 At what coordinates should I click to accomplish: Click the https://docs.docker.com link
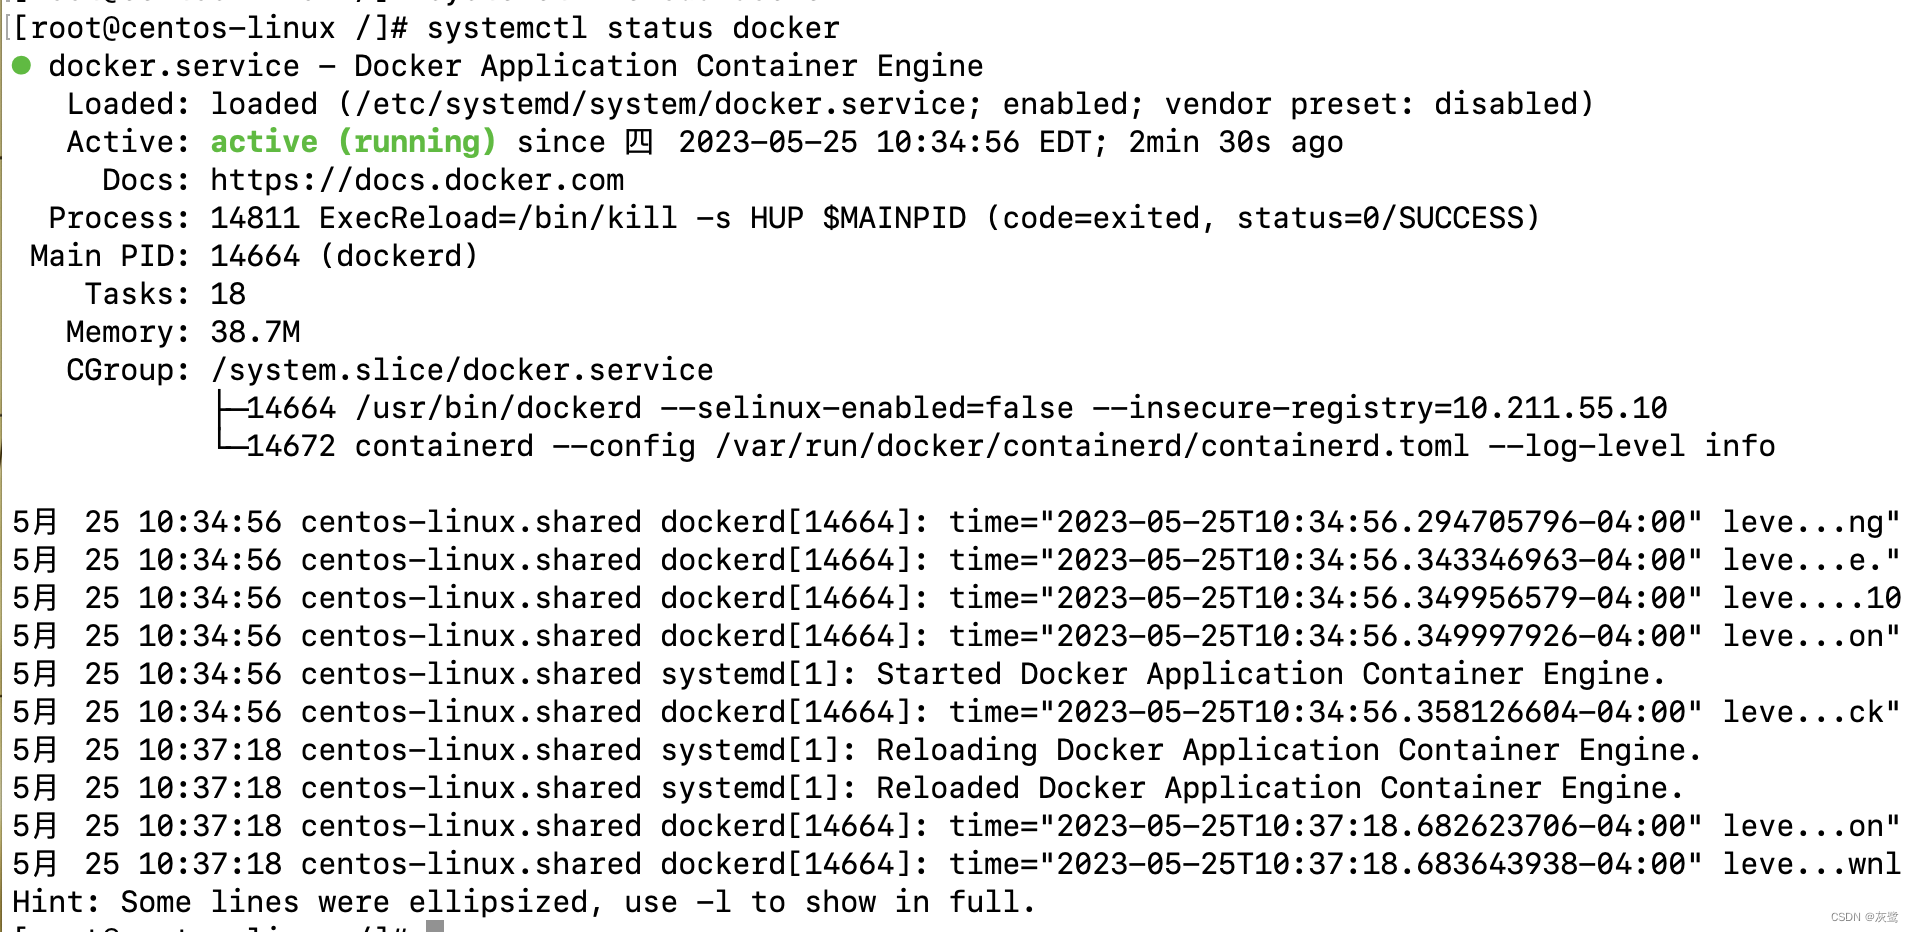click(417, 180)
